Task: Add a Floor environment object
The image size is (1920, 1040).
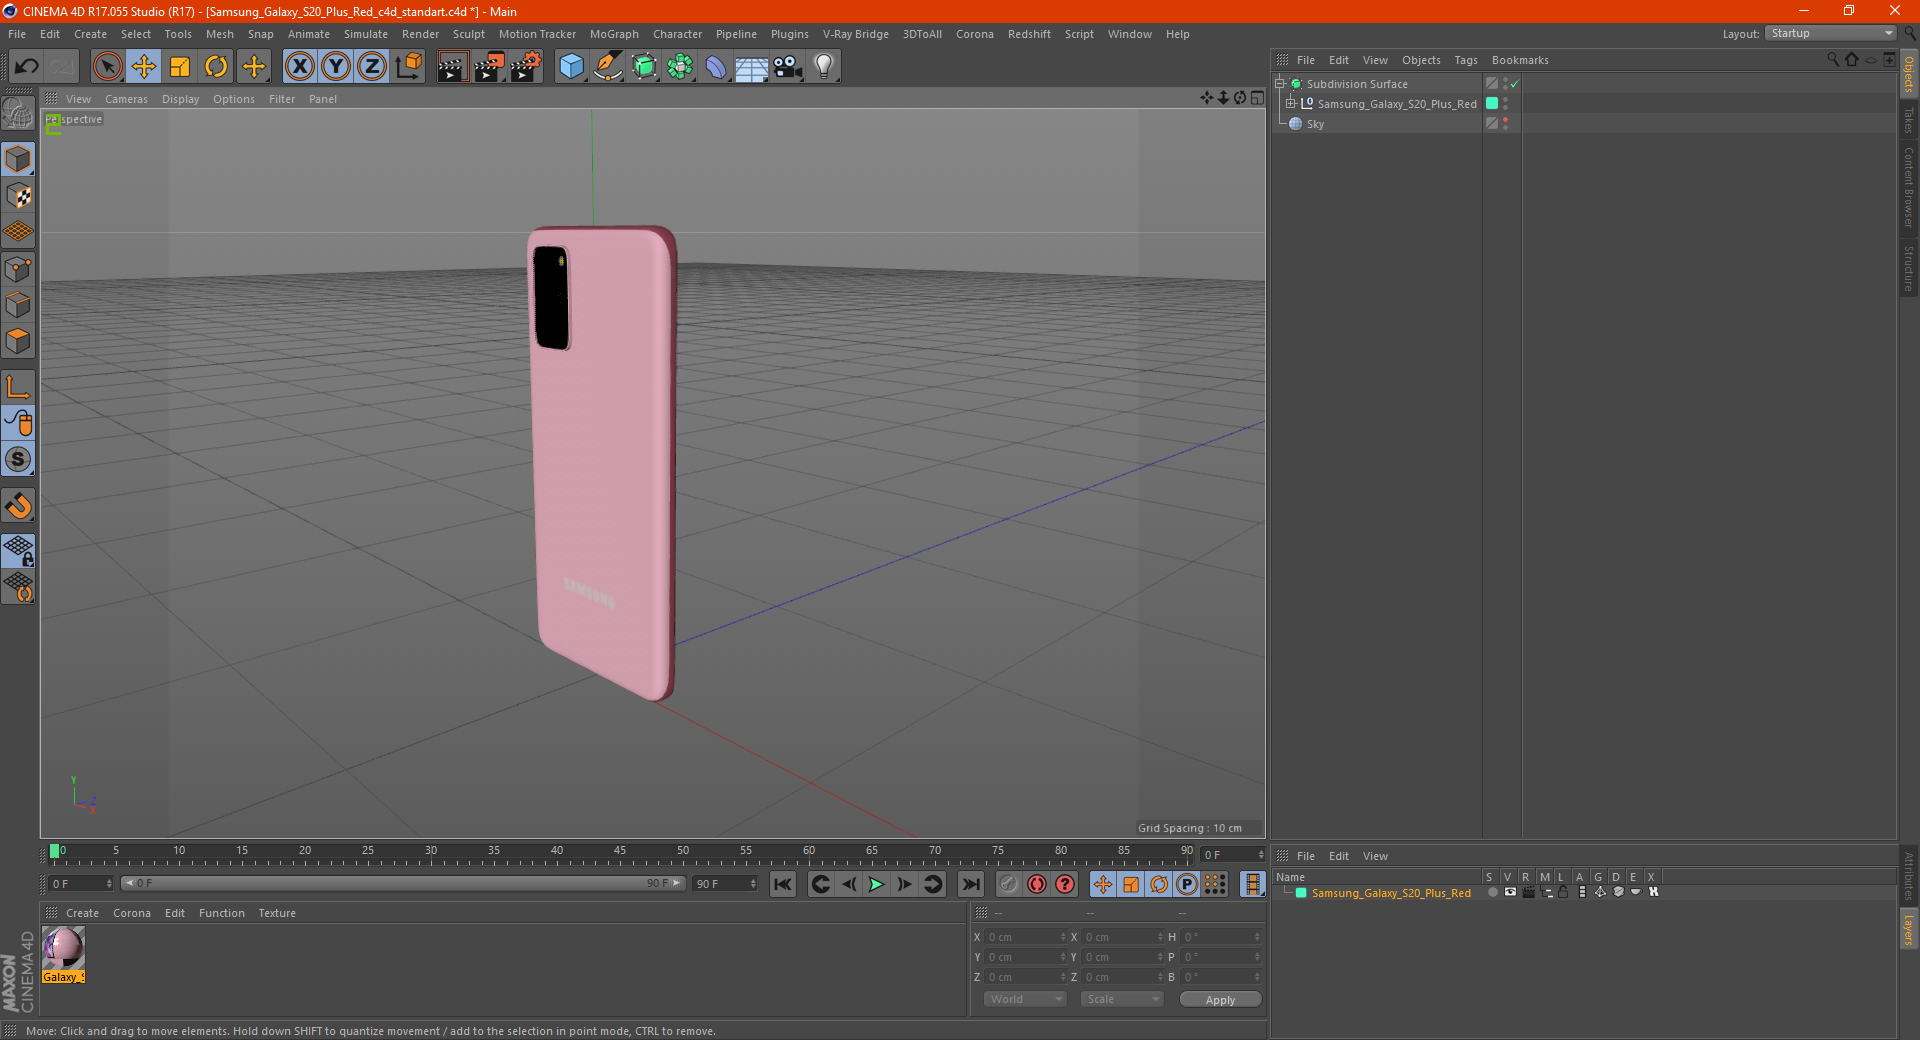Action: pos(752,67)
